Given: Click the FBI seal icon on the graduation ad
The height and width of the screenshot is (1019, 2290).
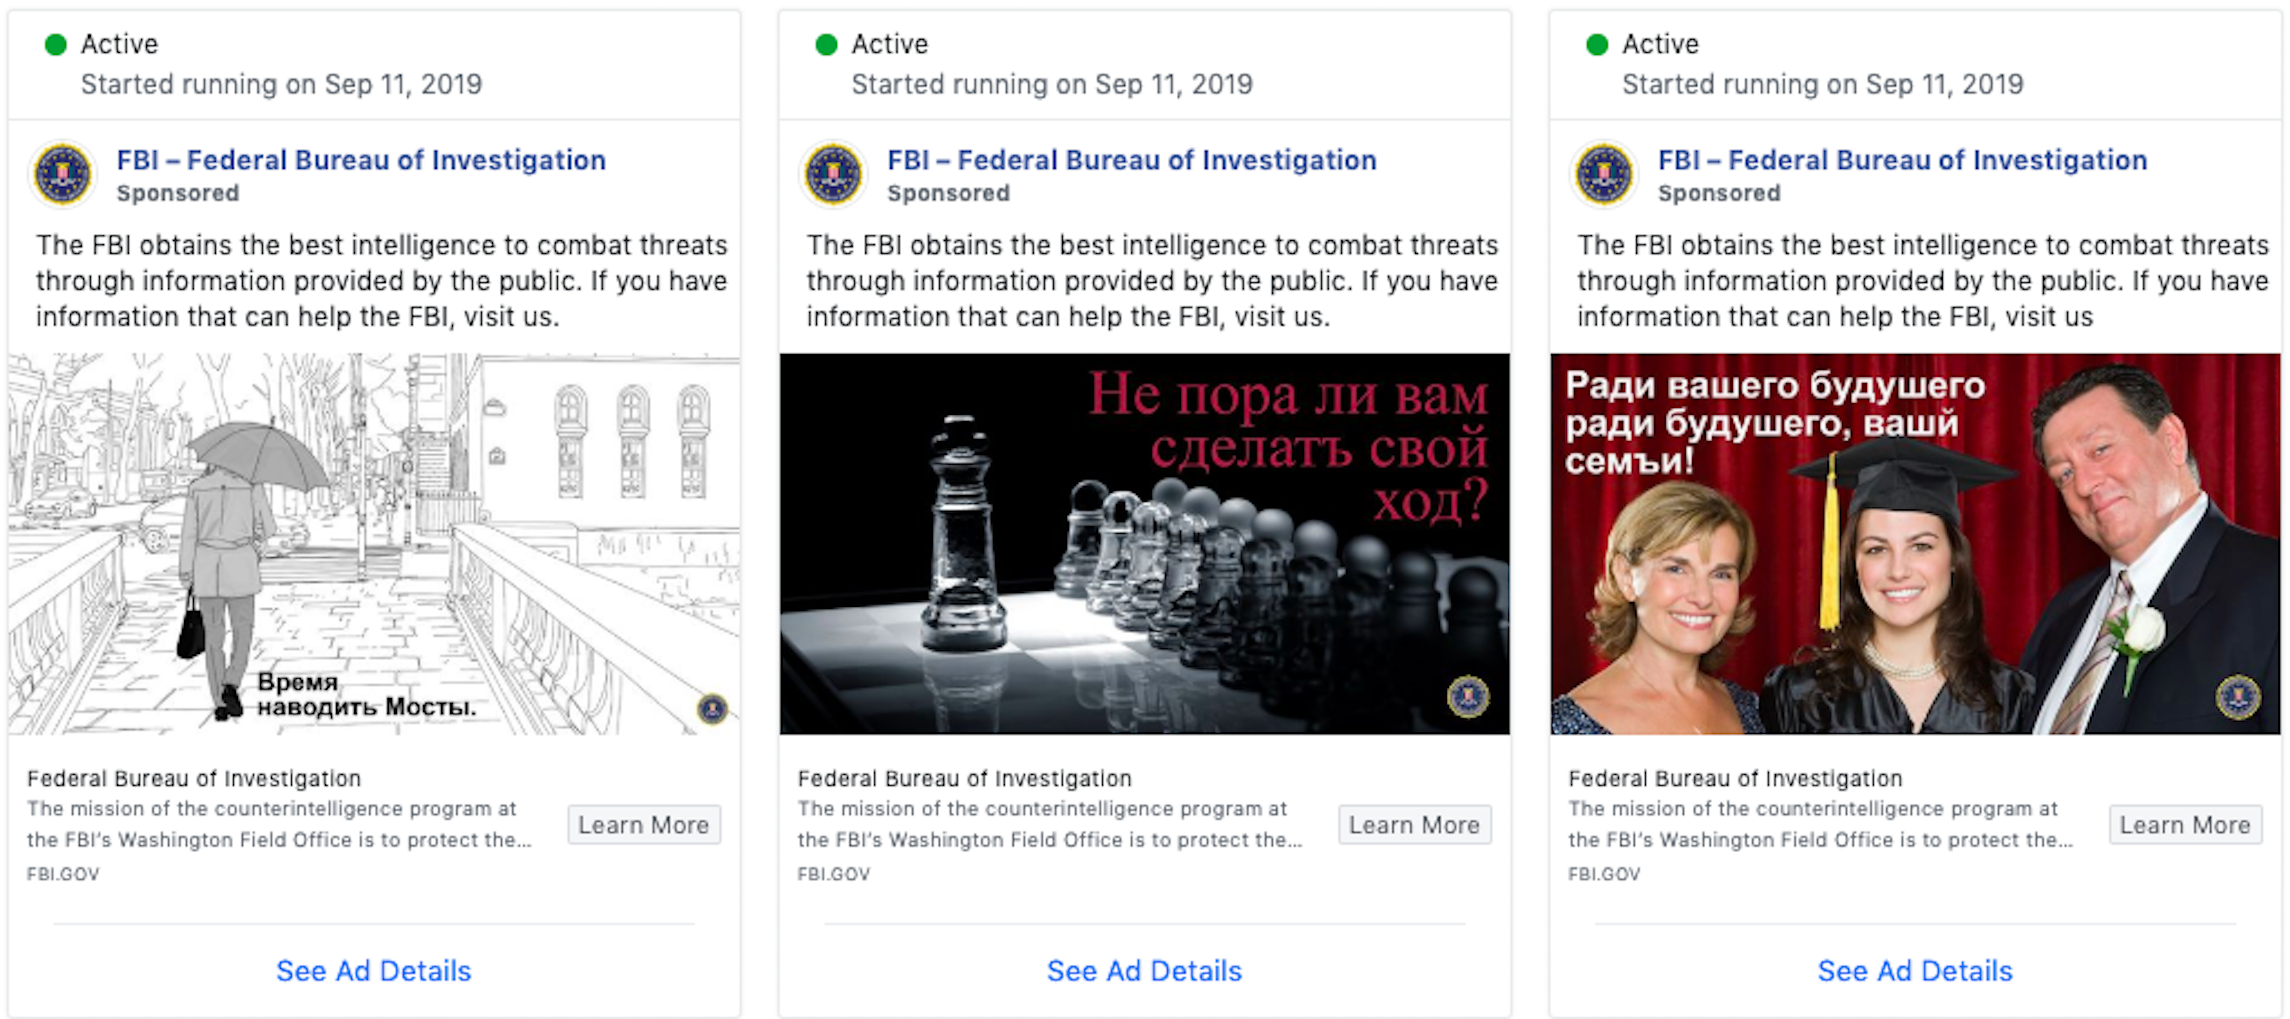Looking at the screenshot, I should 1603,174.
